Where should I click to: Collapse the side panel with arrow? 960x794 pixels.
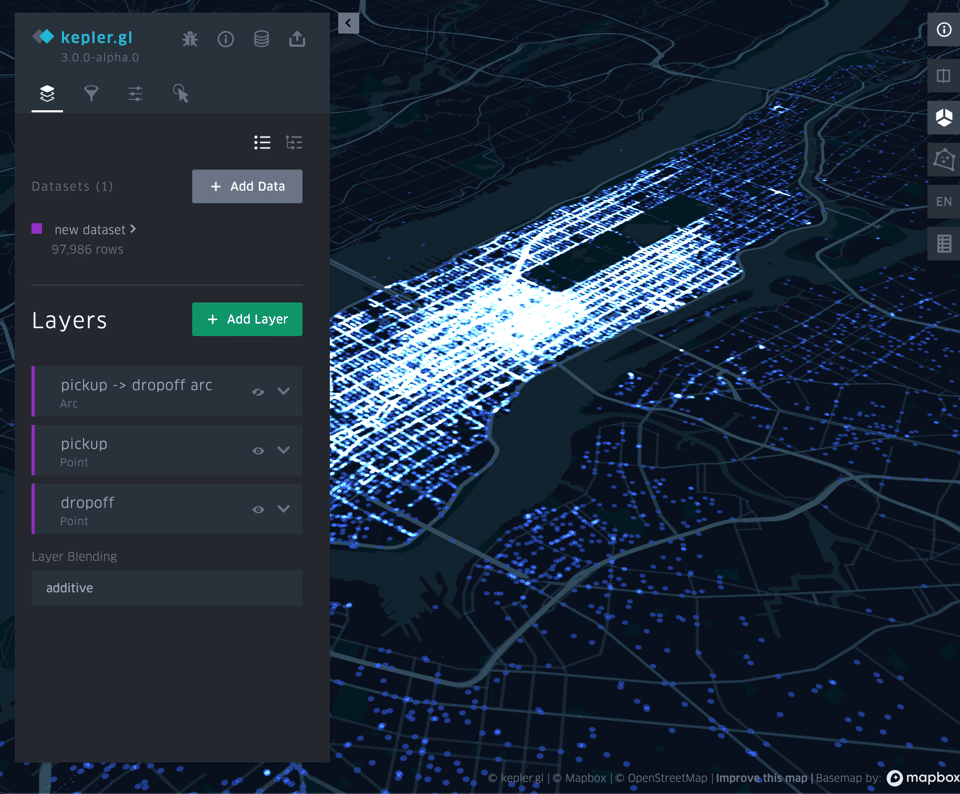pyautogui.click(x=348, y=23)
